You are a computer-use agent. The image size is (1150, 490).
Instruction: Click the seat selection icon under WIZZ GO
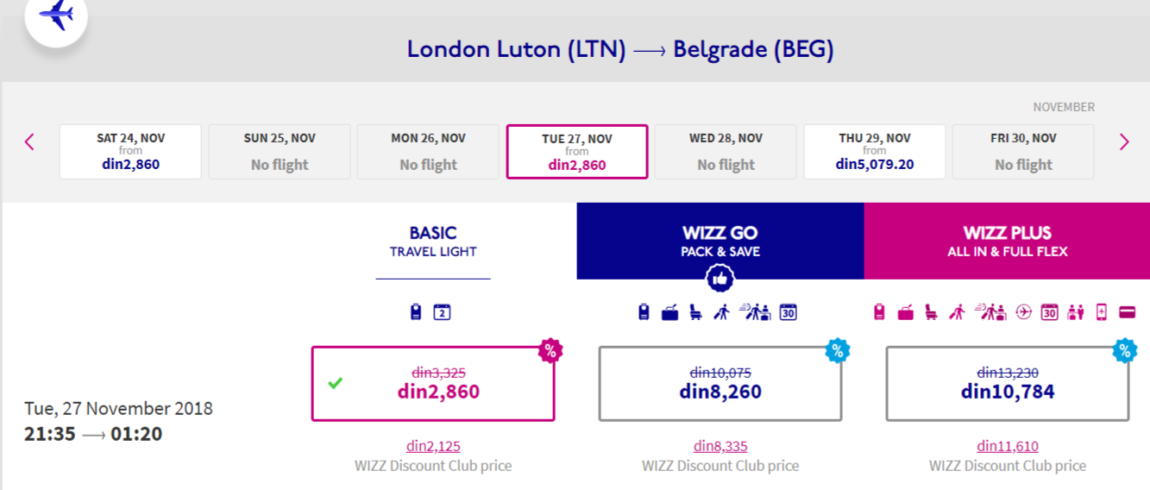pyautogui.click(x=696, y=313)
